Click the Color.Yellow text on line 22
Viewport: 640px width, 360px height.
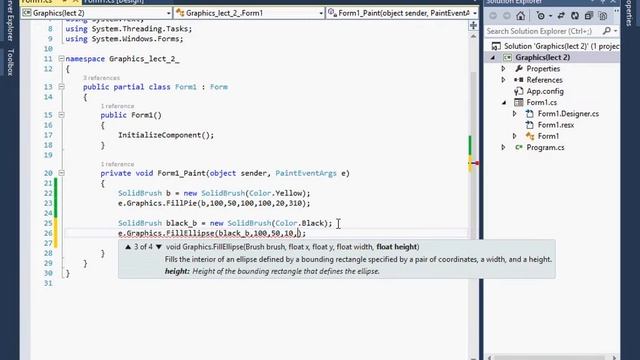277,193
